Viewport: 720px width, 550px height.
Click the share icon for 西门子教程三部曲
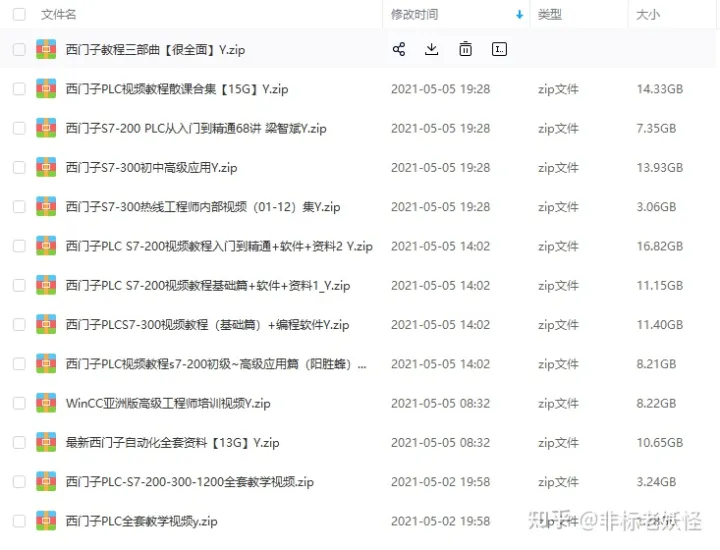point(399,49)
